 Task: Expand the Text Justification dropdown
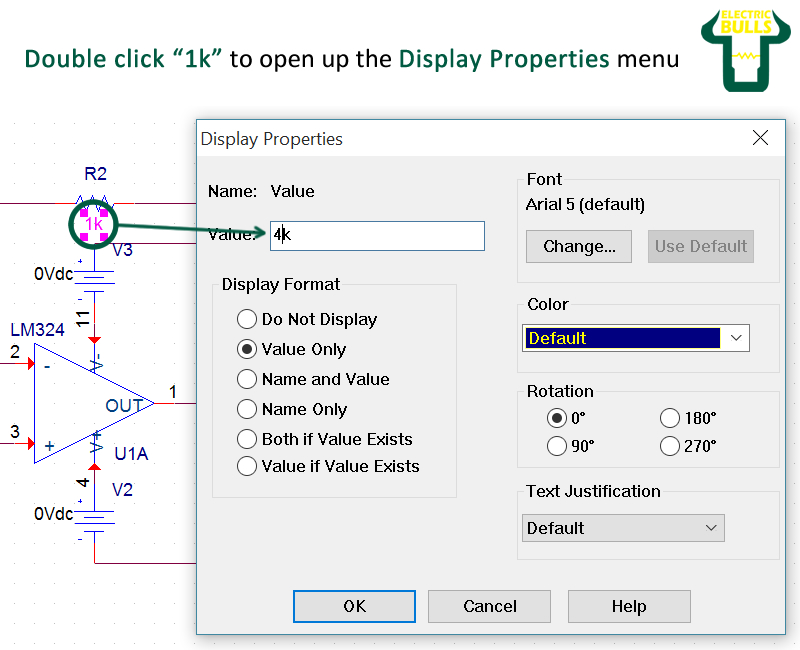tap(710, 527)
